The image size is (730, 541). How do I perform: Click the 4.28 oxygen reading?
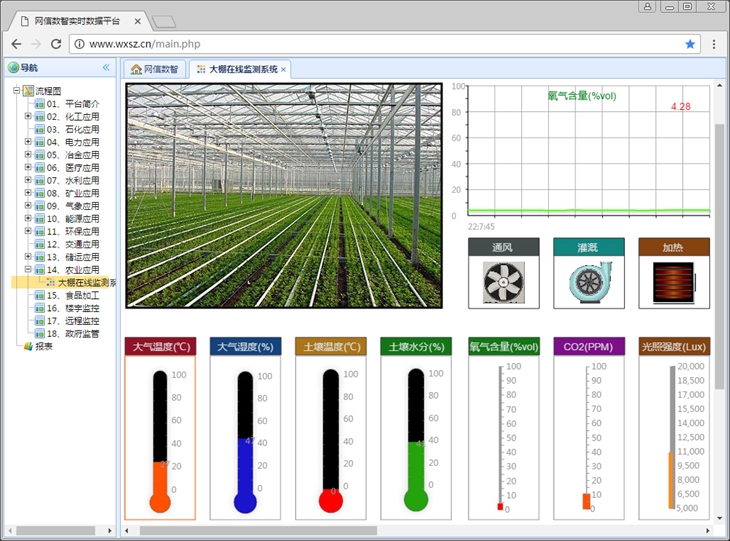point(681,107)
